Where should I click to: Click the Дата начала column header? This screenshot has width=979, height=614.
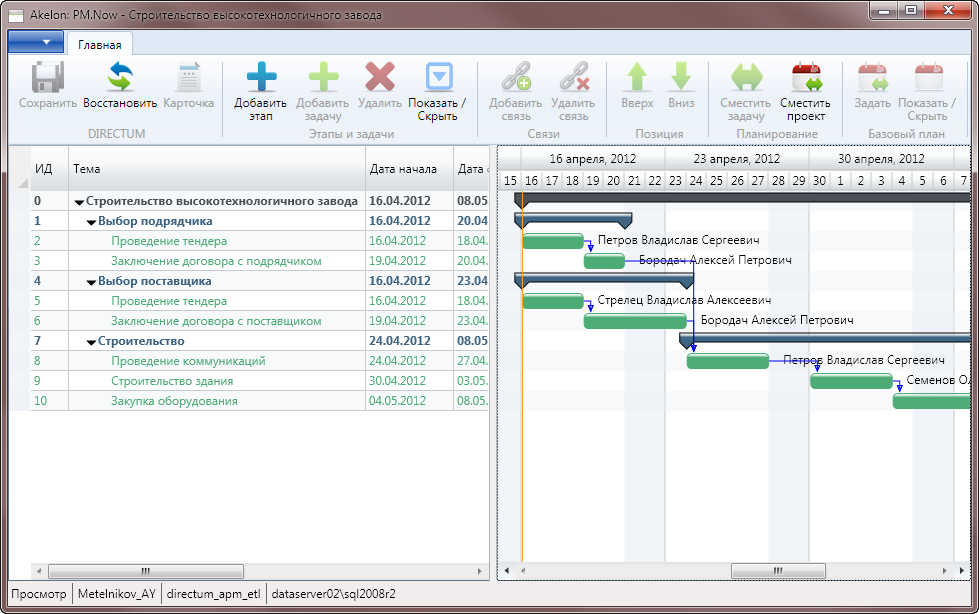point(409,169)
